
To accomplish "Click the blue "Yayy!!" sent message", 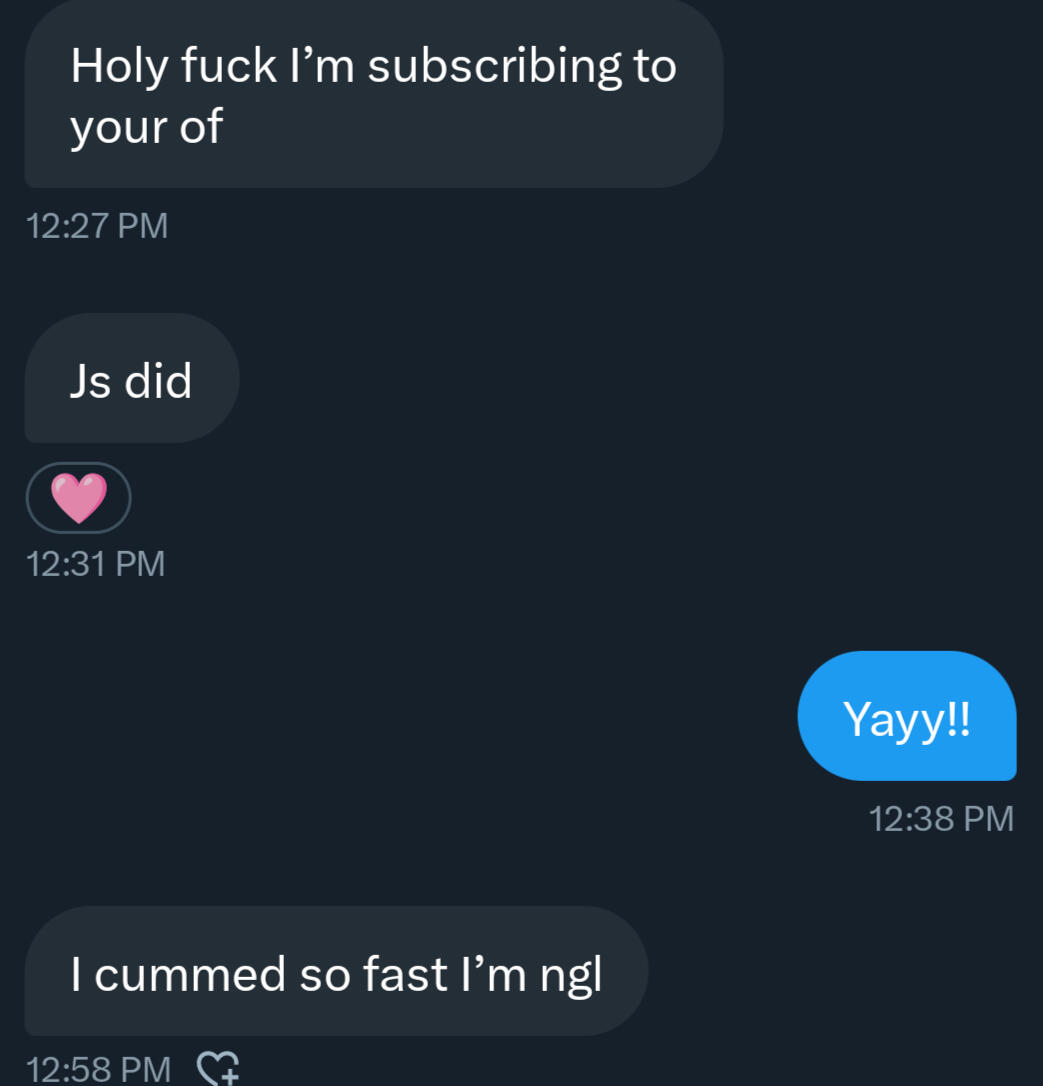I will pyautogui.click(x=906, y=716).
